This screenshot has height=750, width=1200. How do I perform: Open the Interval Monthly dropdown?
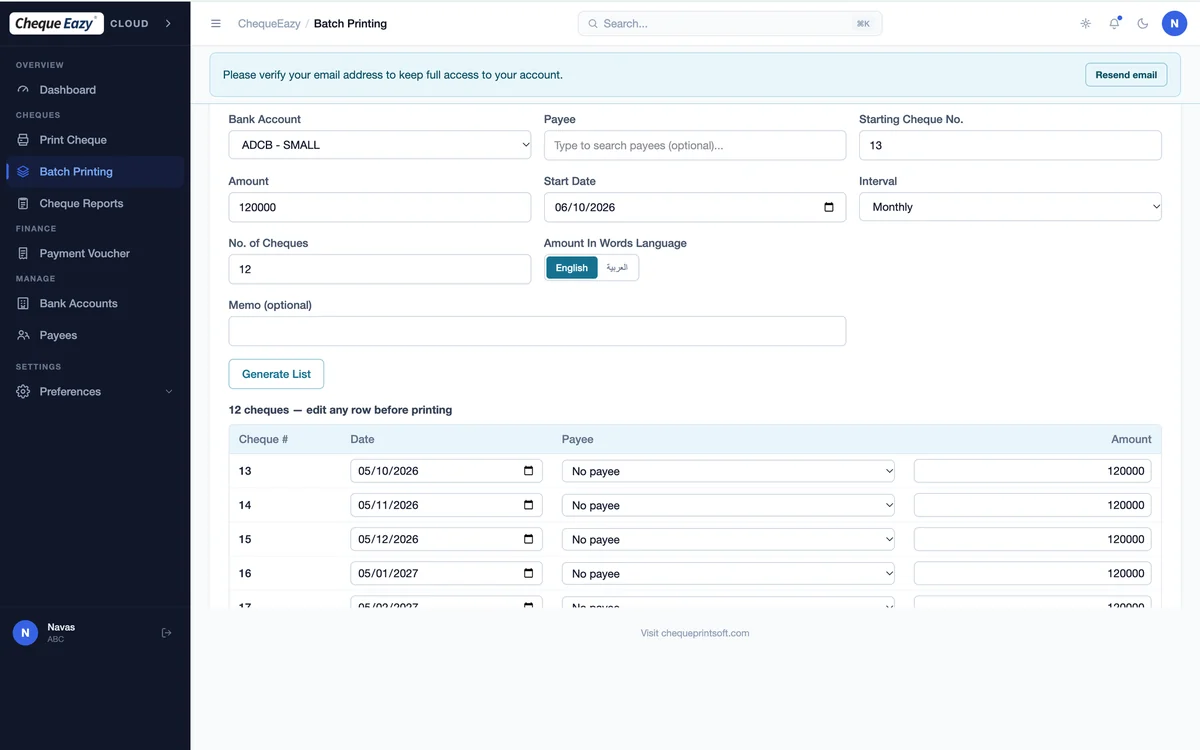1010,207
